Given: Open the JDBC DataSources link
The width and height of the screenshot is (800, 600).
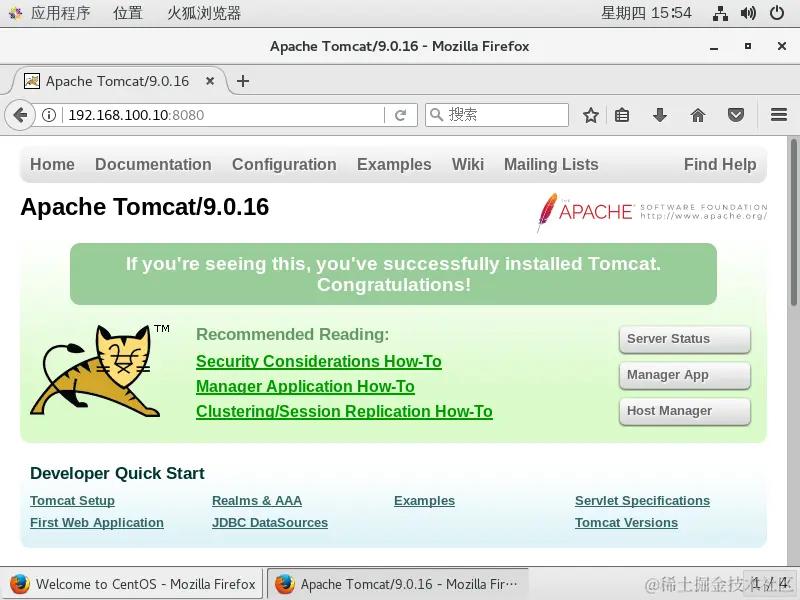Looking at the screenshot, I should tap(270, 522).
